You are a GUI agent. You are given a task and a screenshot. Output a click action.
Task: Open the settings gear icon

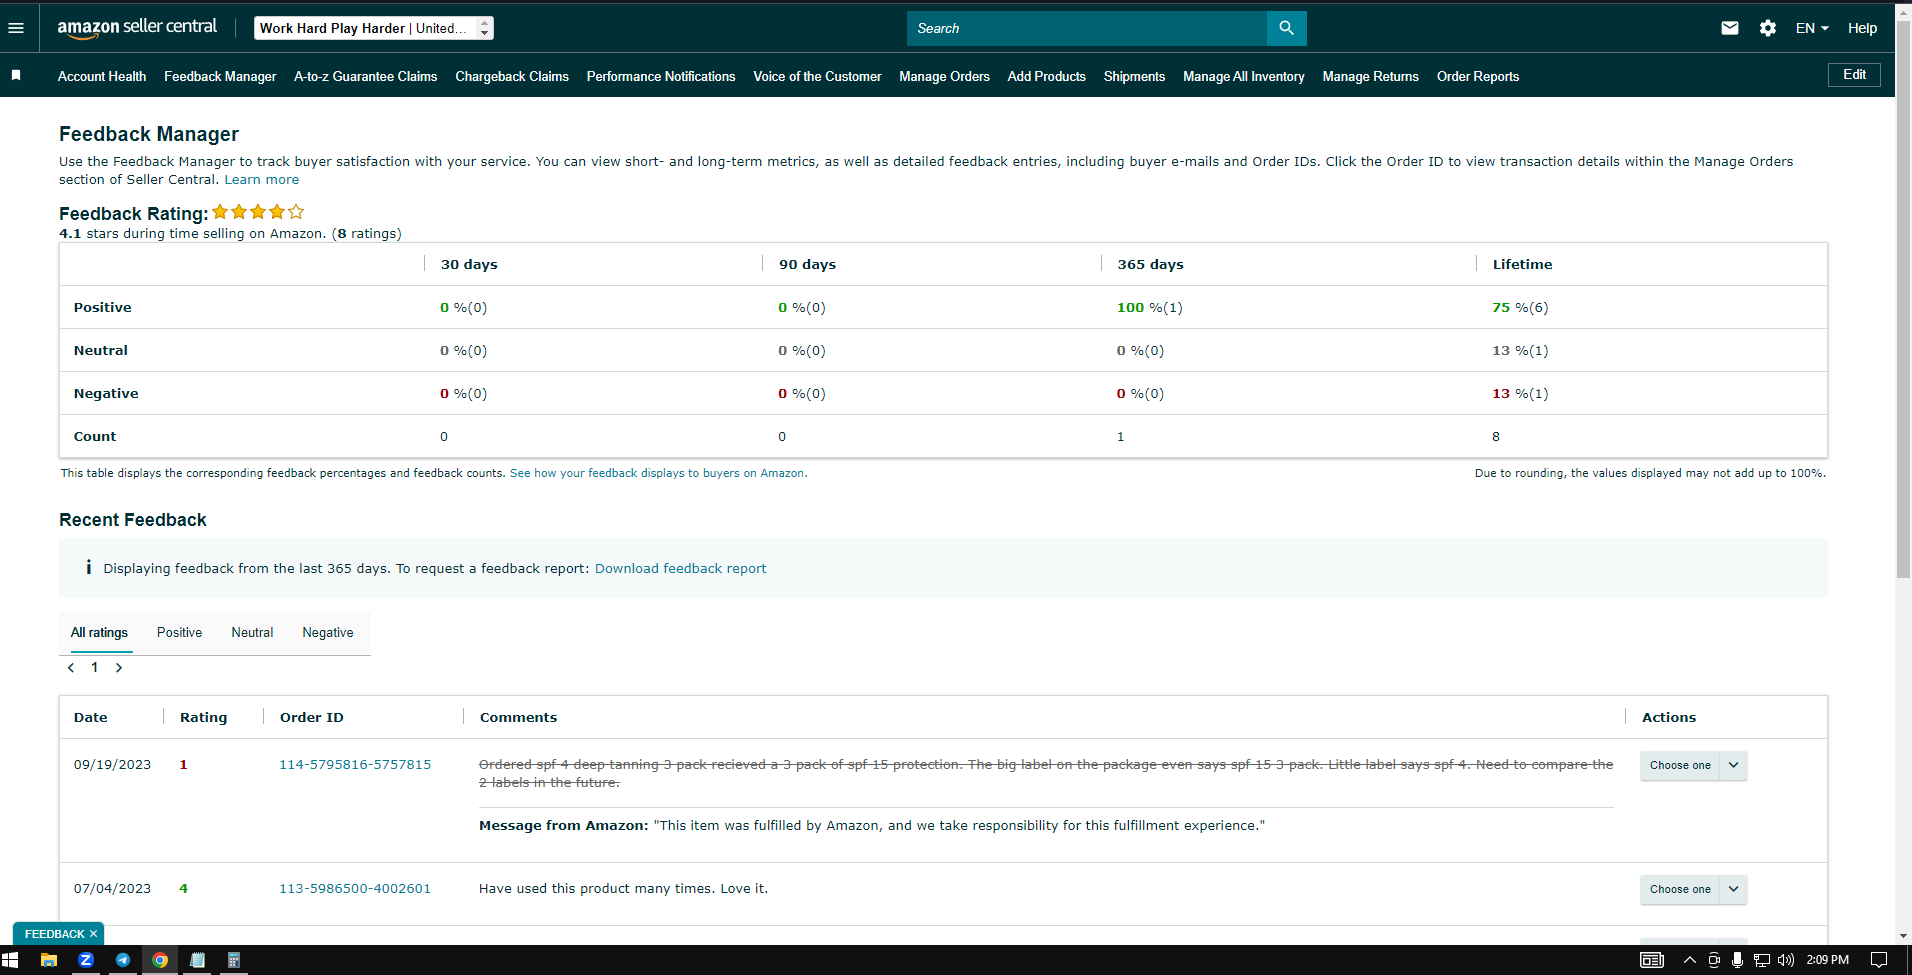(1768, 28)
